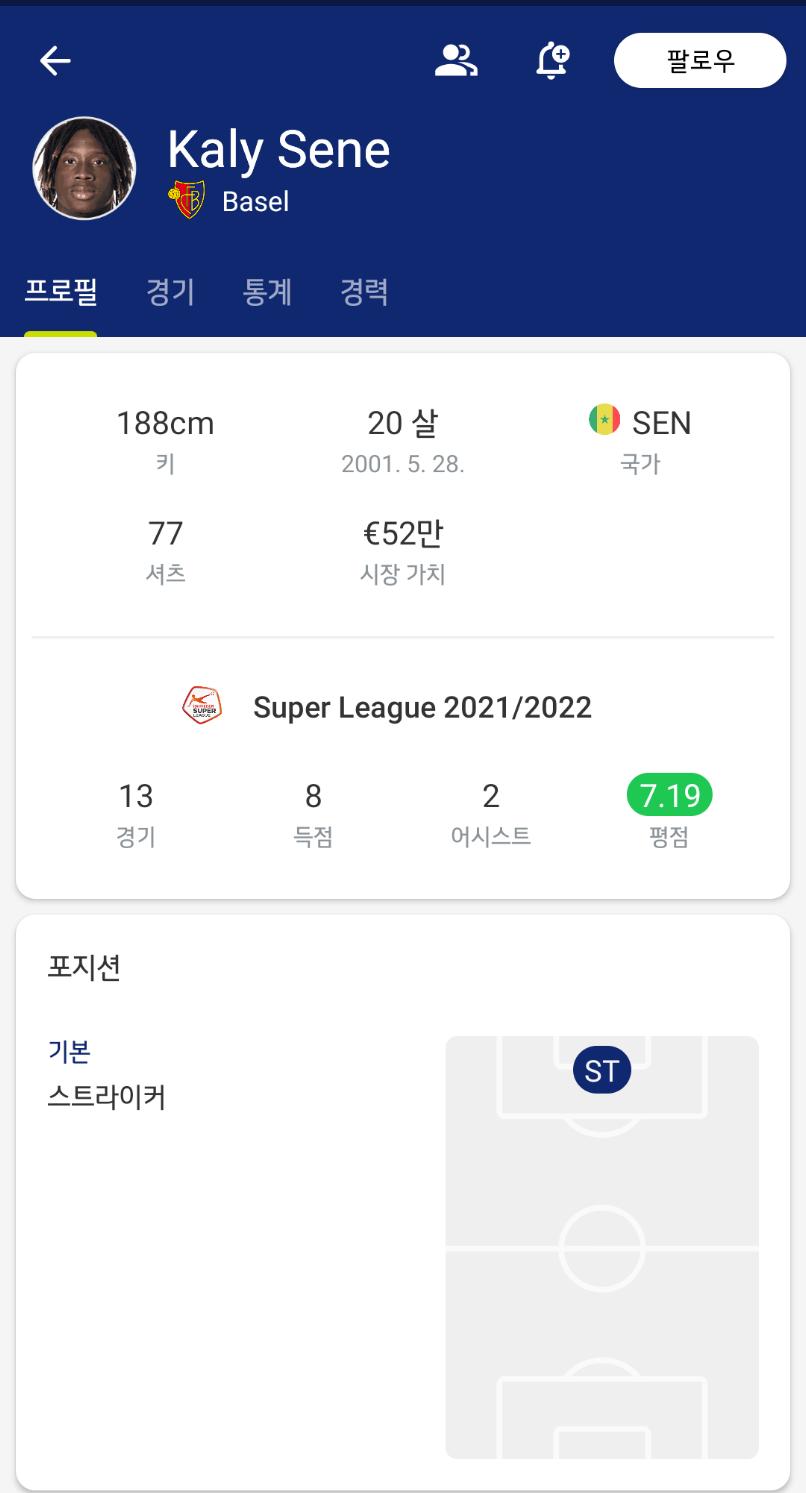Open Super League 2021/2022 season title

click(x=422, y=708)
